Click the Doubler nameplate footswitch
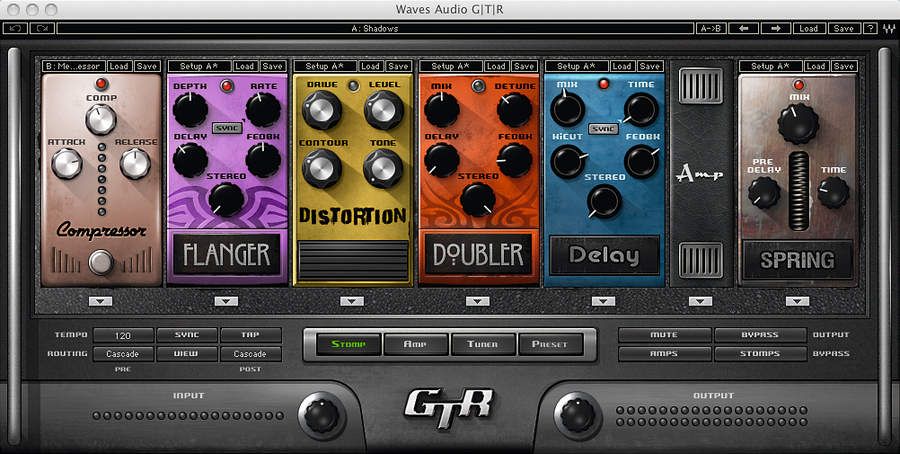 478,254
